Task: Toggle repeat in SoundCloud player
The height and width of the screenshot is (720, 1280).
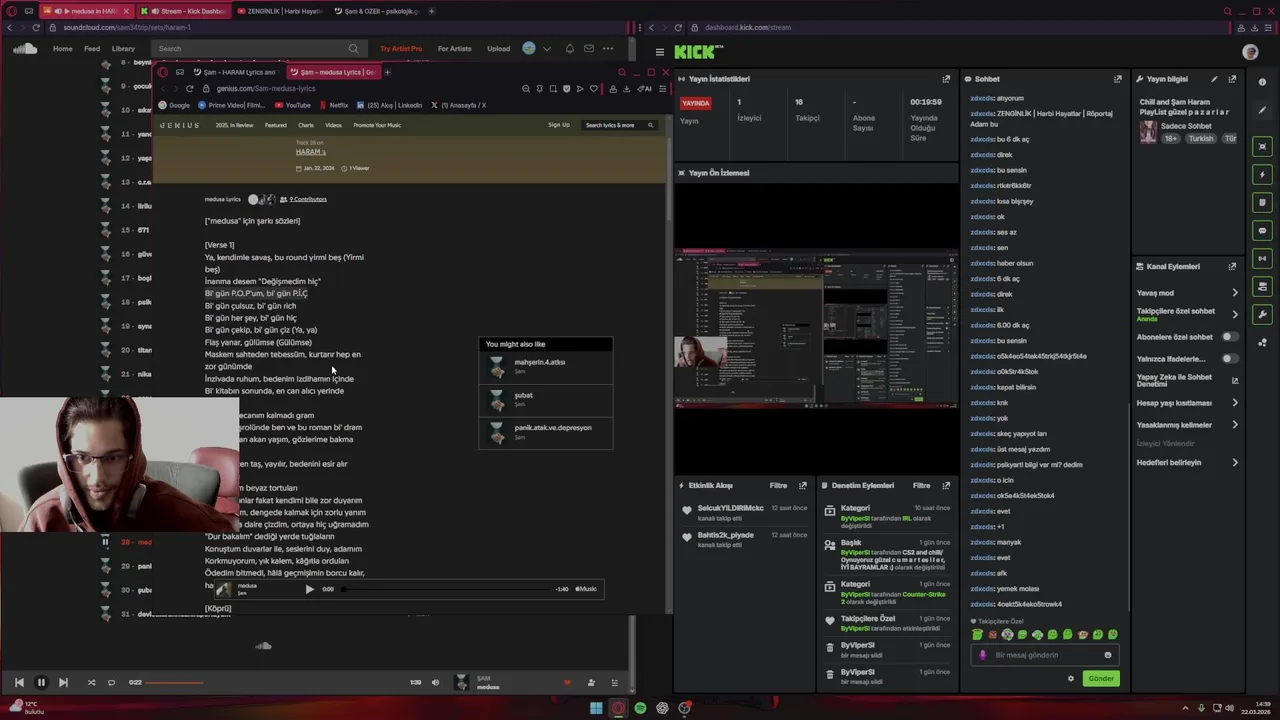Action: click(111, 682)
